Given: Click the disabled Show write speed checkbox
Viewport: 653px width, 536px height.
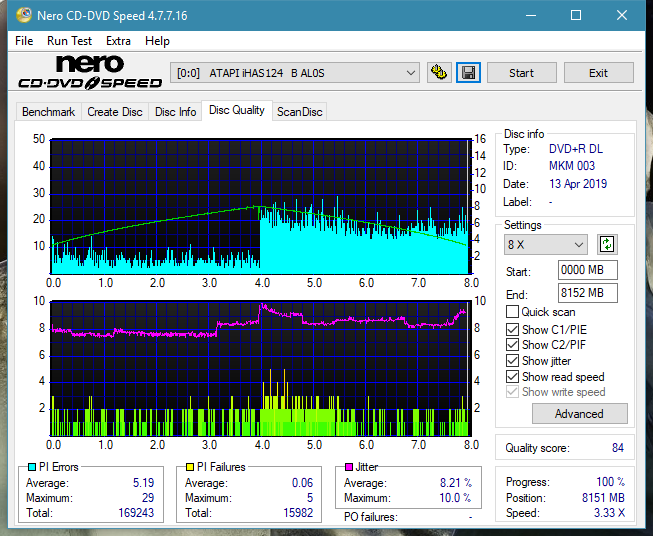Looking at the screenshot, I should [512, 392].
